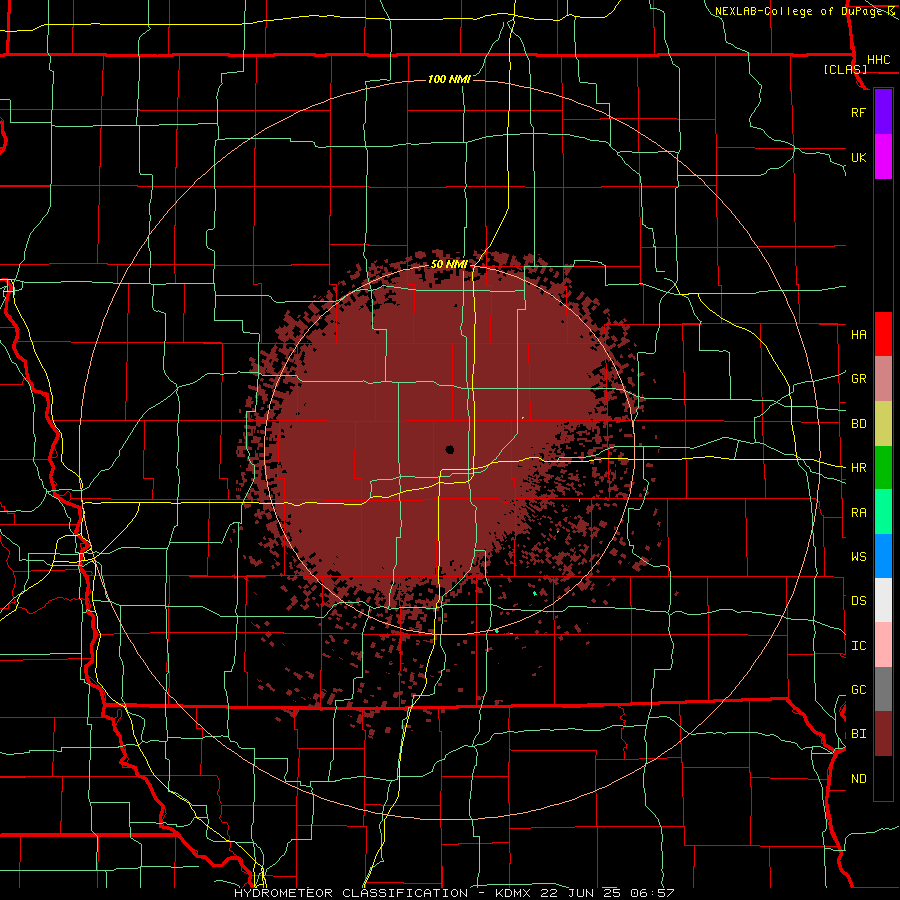
Task: Click the red HA color swatch in legend
Action: click(883, 334)
